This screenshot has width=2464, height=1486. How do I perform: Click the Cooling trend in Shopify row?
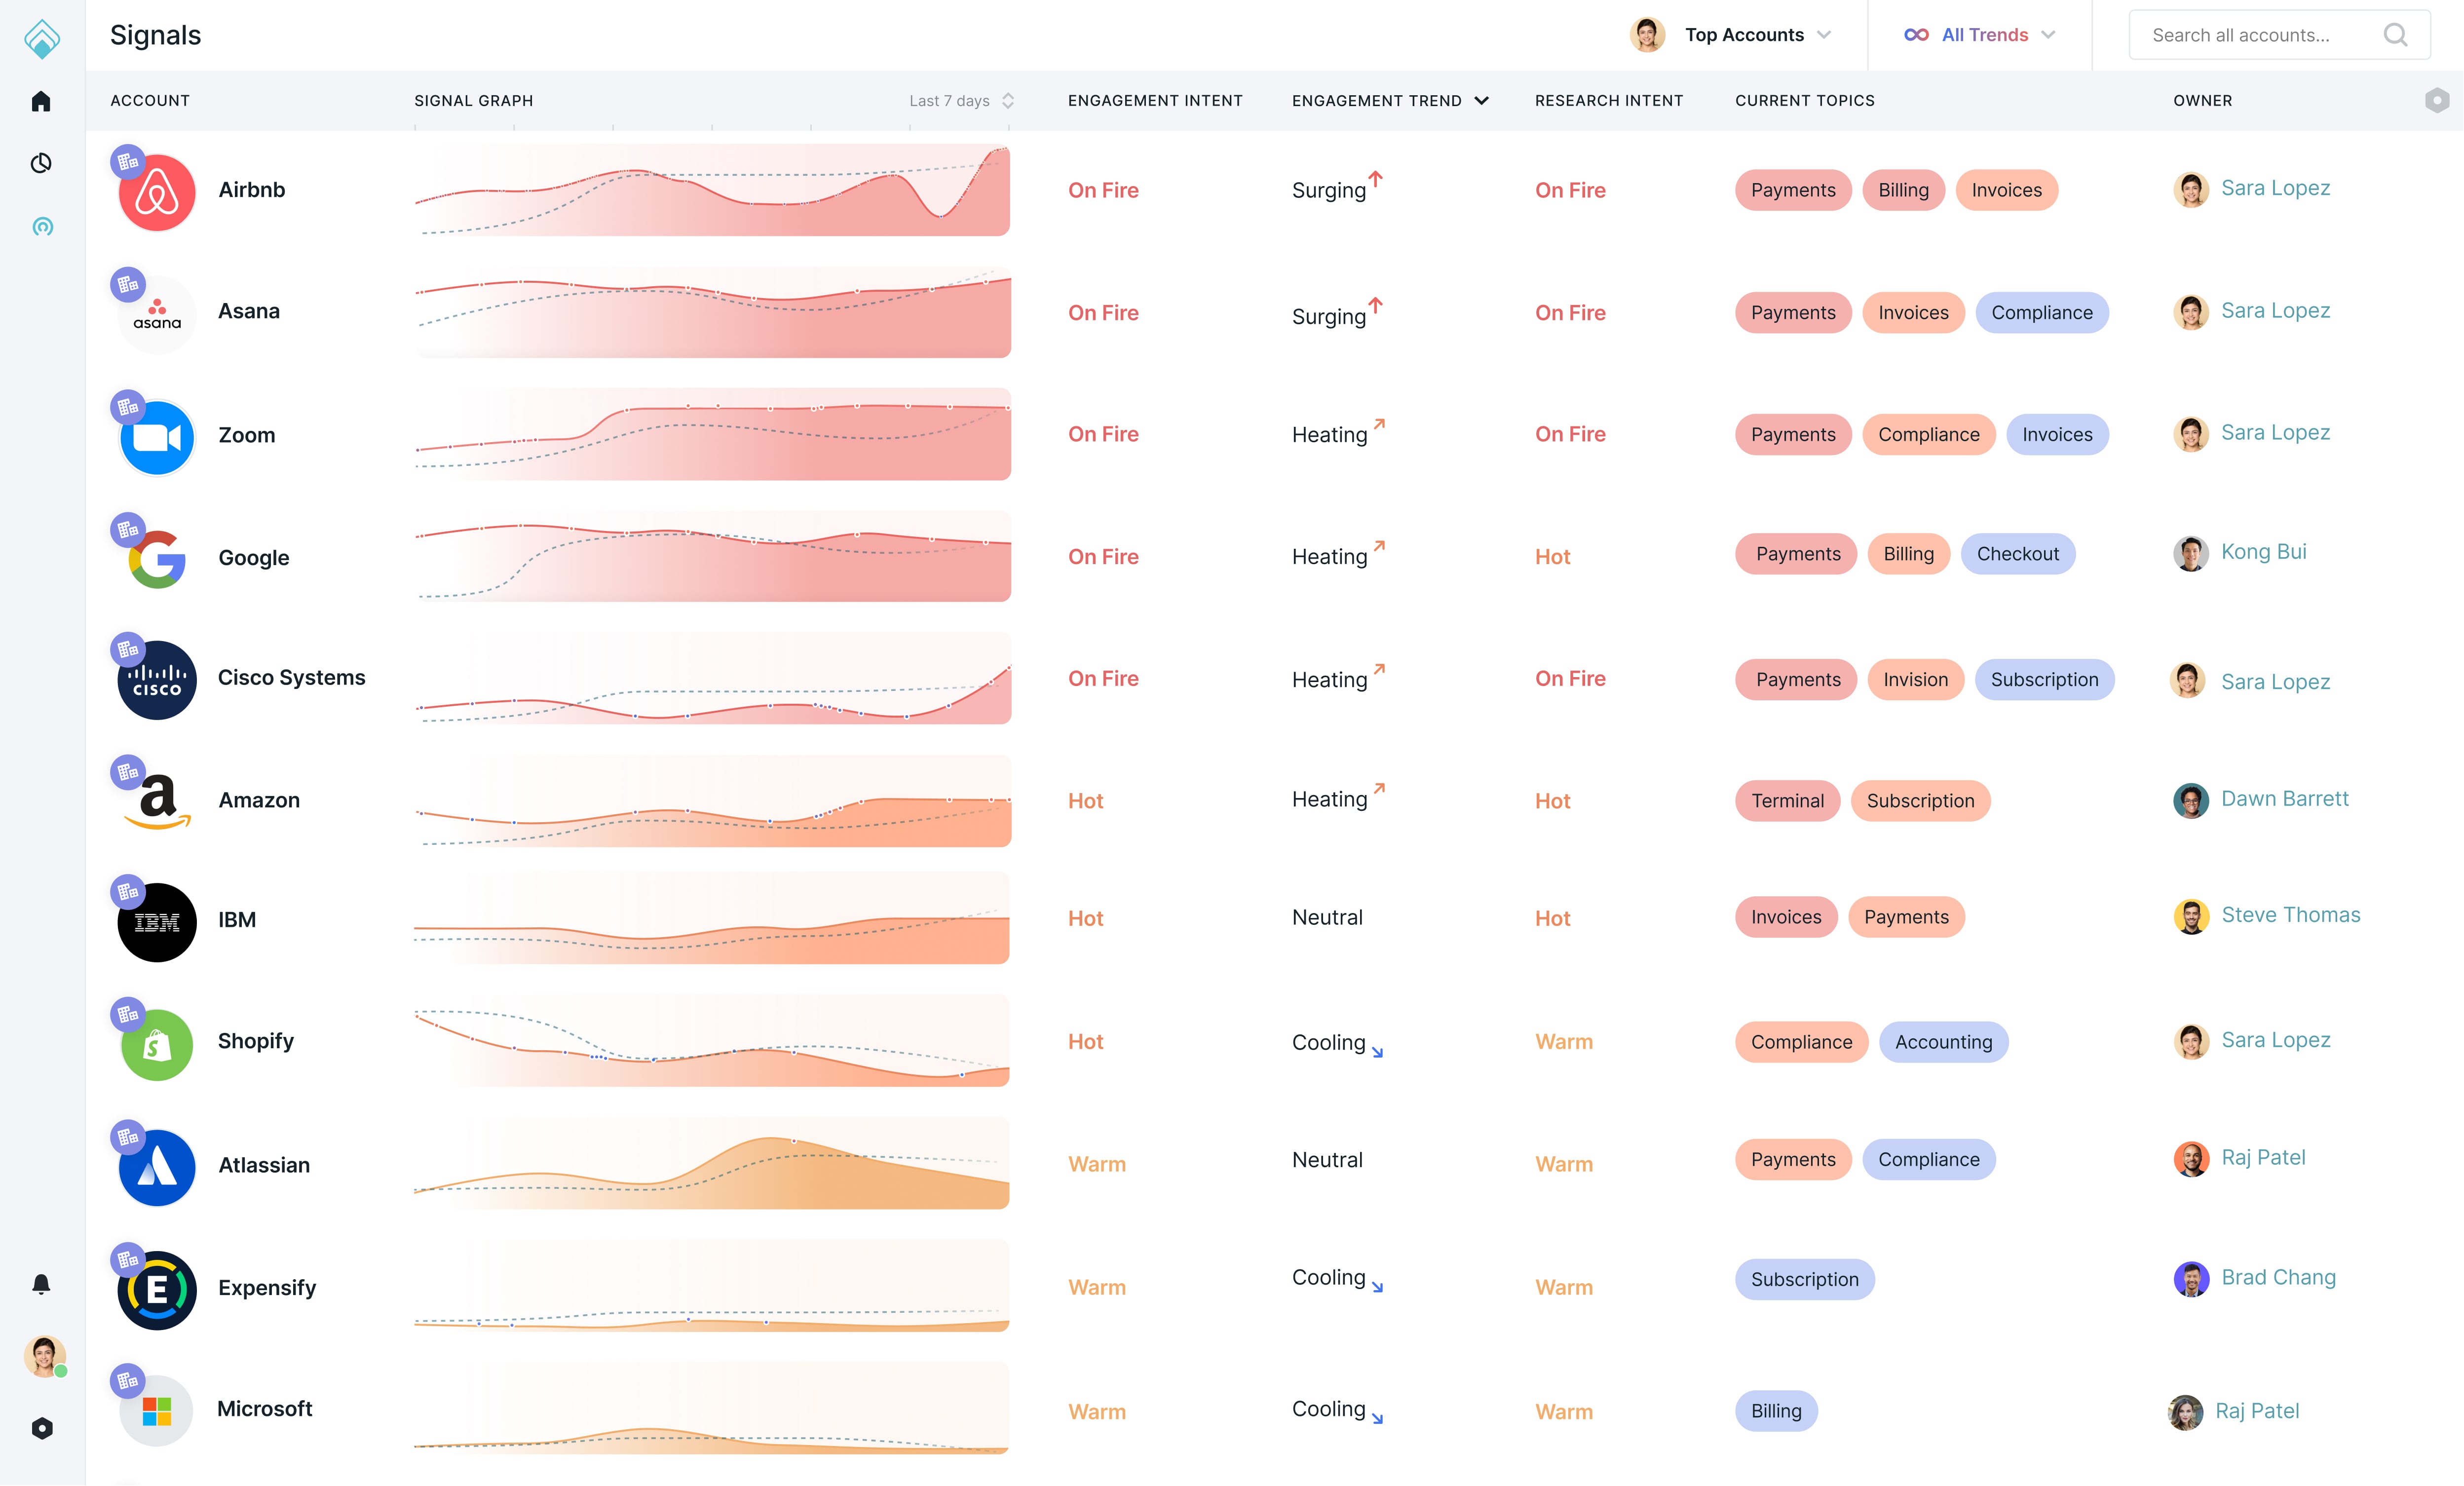[x=1338, y=1043]
